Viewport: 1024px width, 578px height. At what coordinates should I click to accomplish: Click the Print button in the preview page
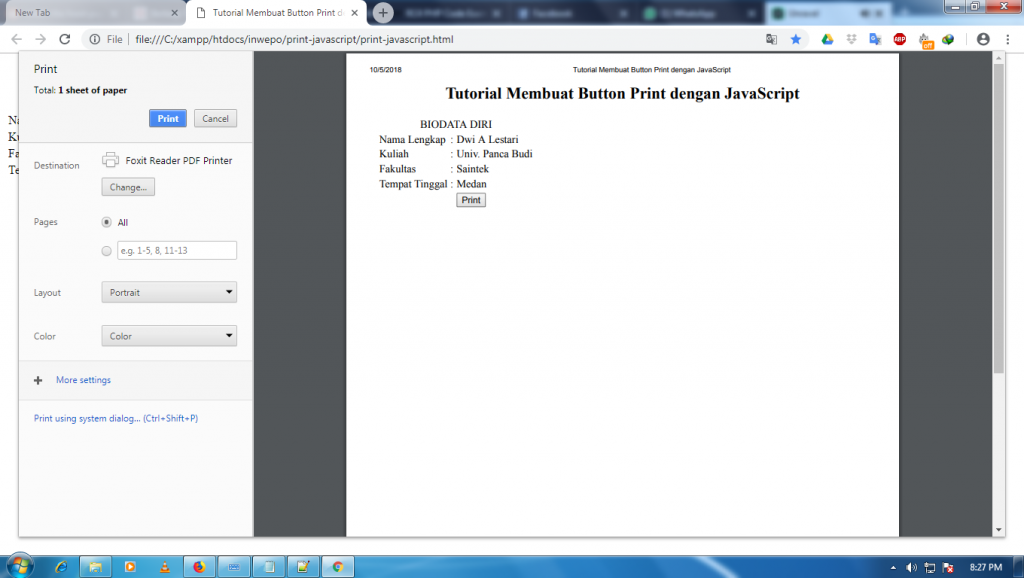(x=471, y=200)
